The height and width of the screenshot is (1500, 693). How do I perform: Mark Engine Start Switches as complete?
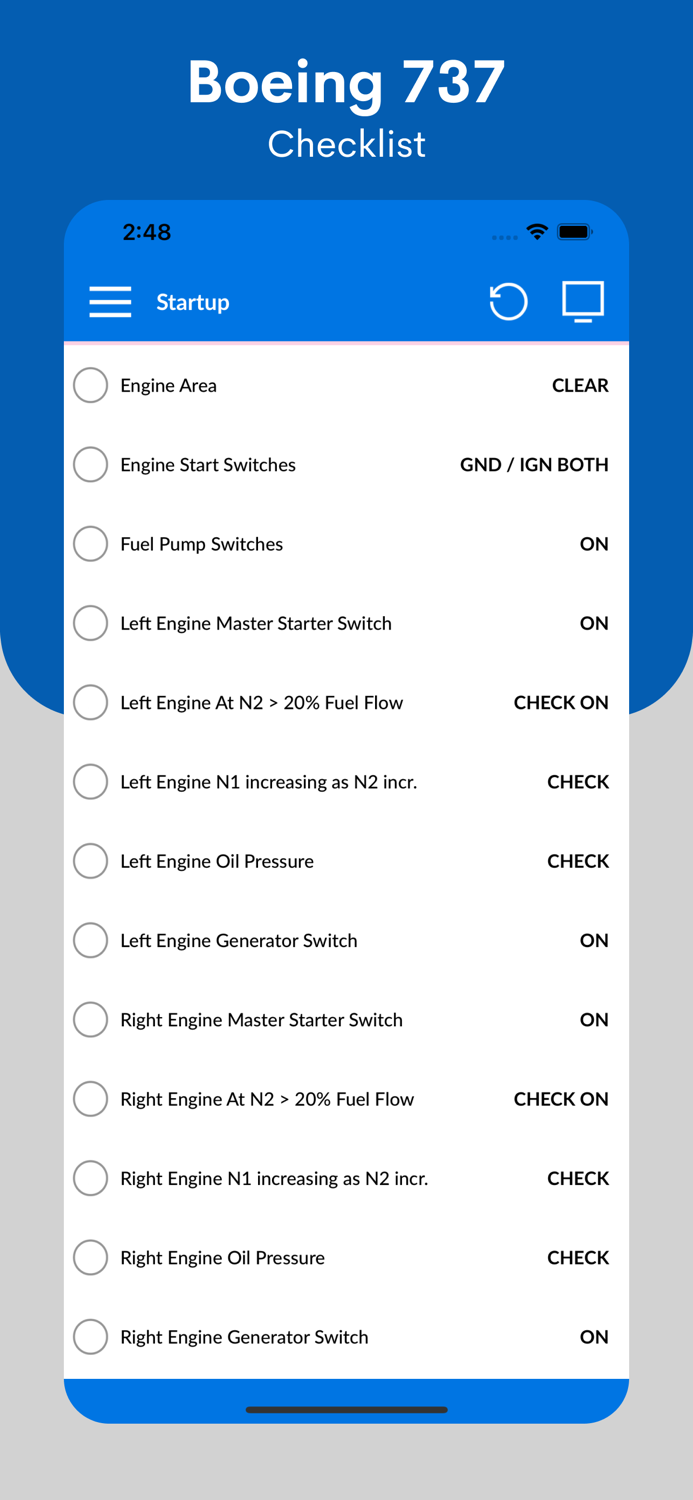[90, 464]
